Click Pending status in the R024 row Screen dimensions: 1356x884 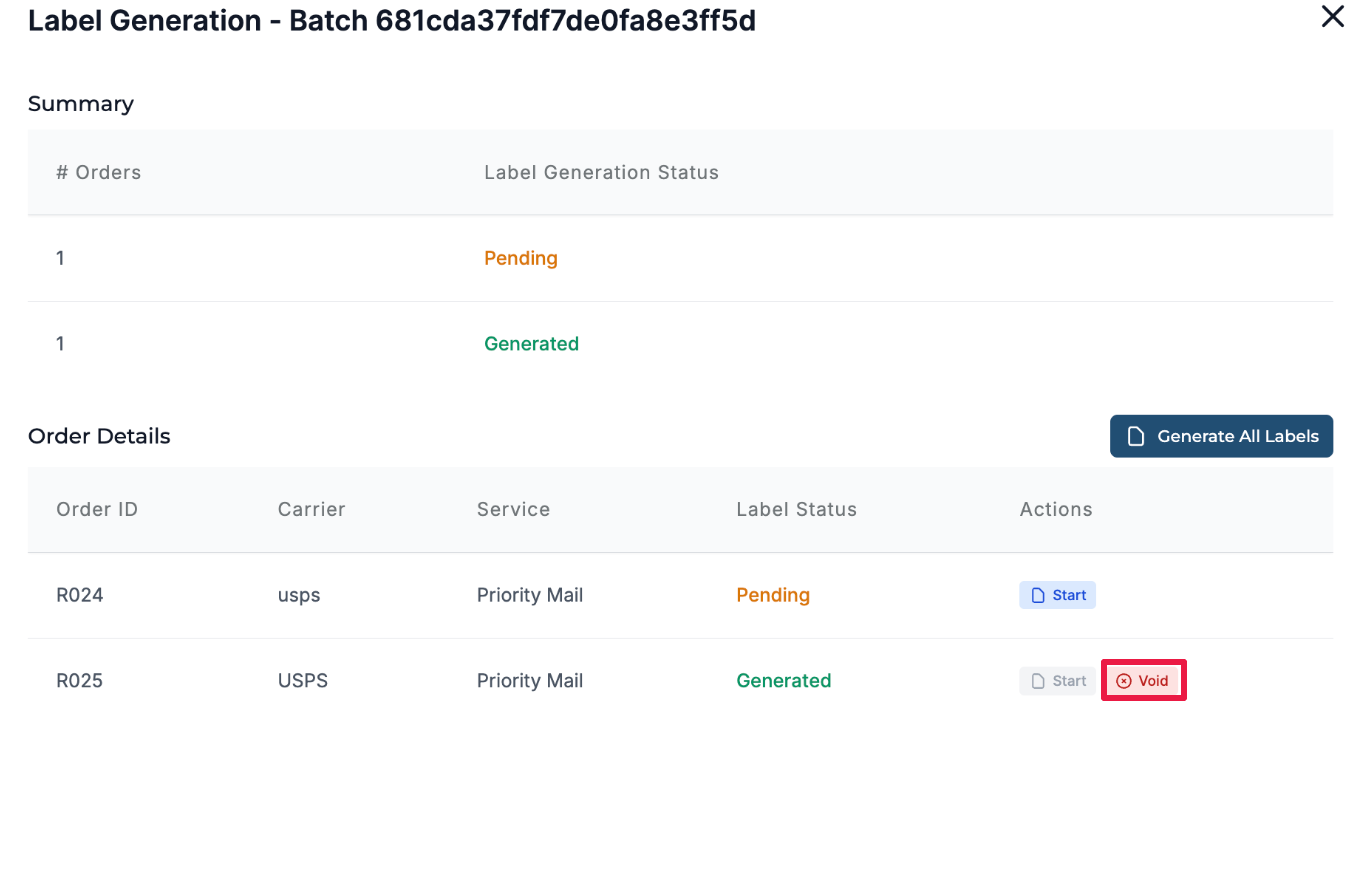[773, 595]
